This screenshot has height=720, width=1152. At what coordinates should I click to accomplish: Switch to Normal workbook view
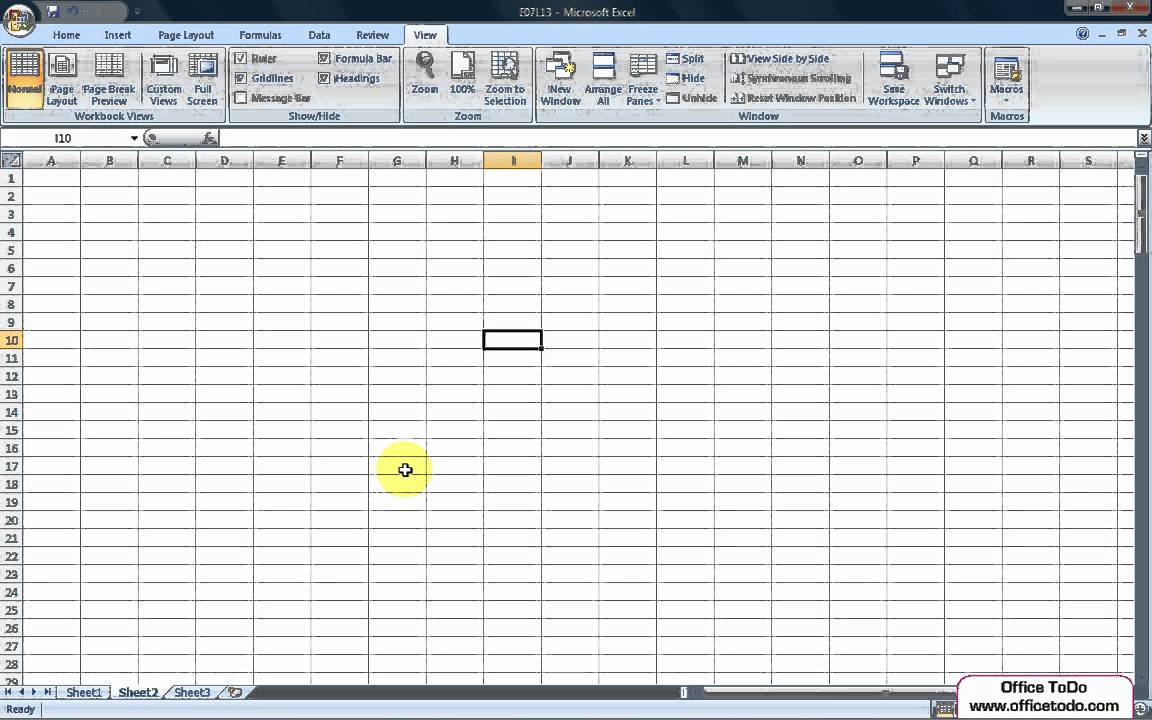point(24,79)
